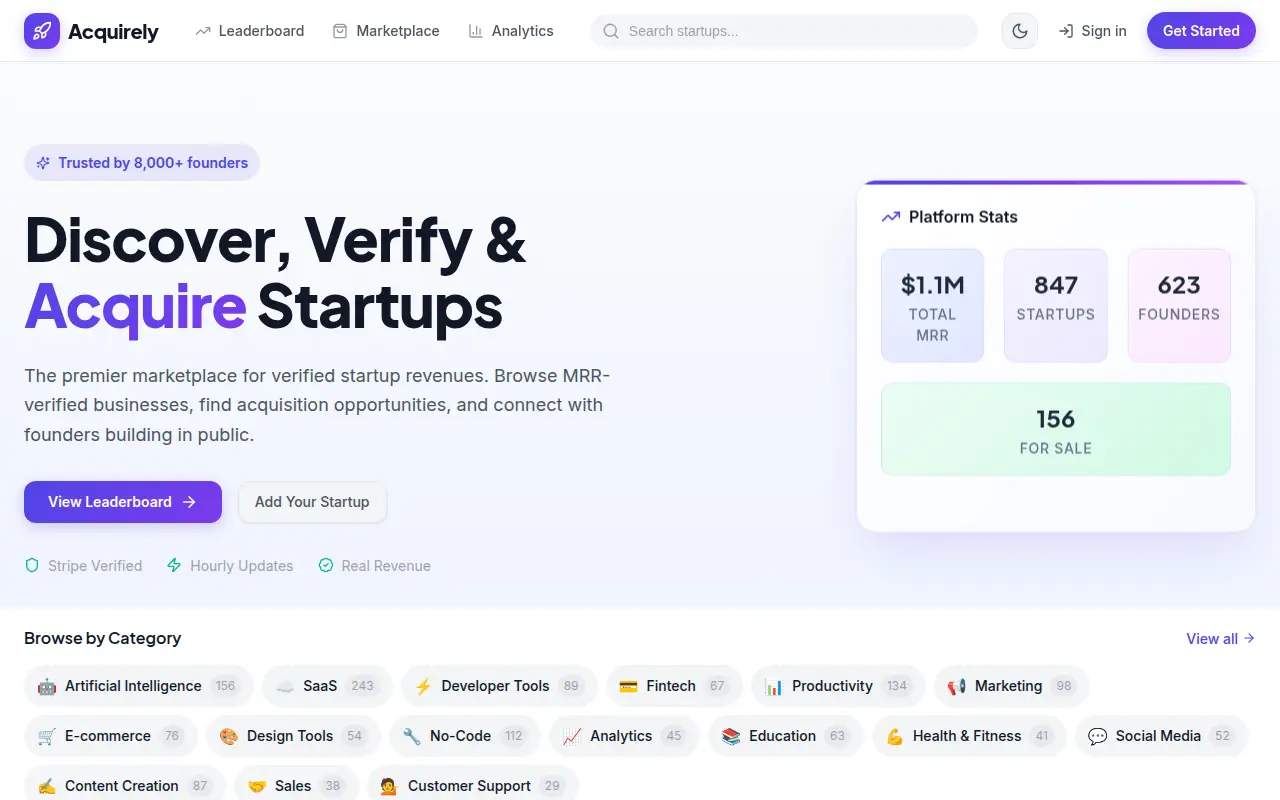This screenshot has height=800, width=1280.
Task: Click the View Leaderboard button
Action: click(123, 502)
